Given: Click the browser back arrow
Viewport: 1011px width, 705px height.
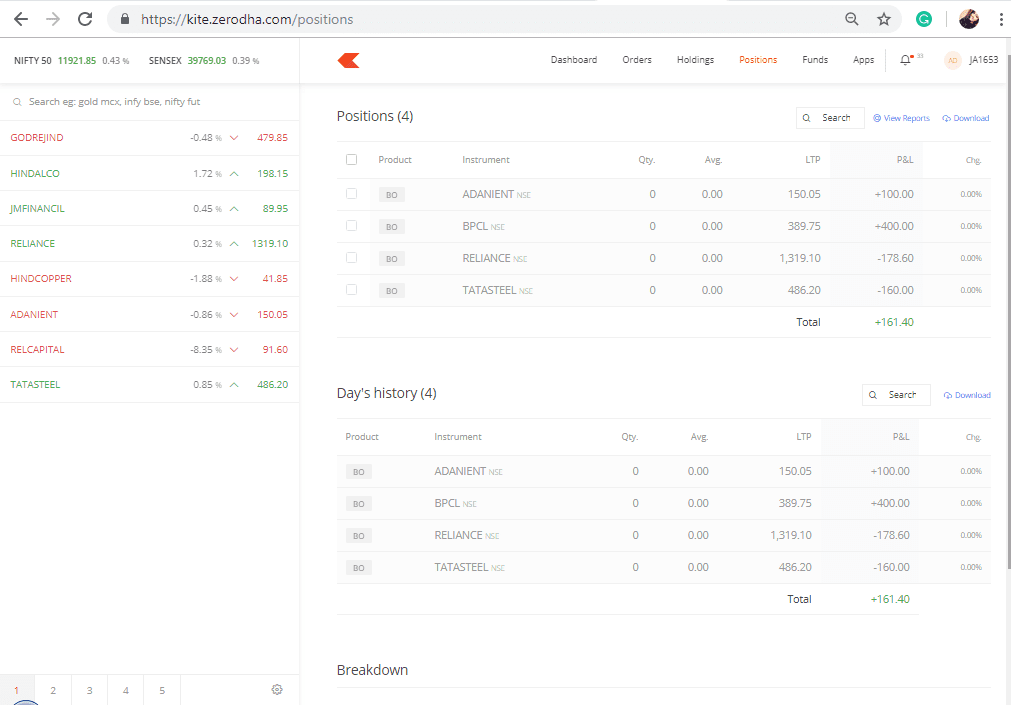Looking at the screenshot, I should pos(21,19).
